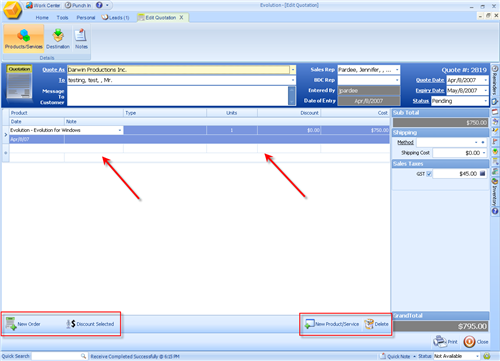Select the $750.00 cost cell

(x=355, y=130)
